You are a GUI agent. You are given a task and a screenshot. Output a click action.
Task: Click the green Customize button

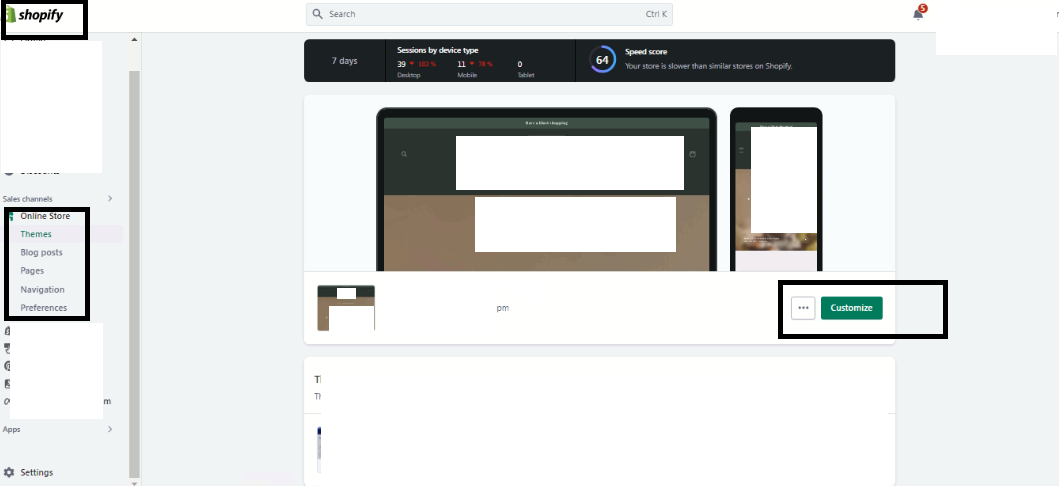[x=851, y=308]
